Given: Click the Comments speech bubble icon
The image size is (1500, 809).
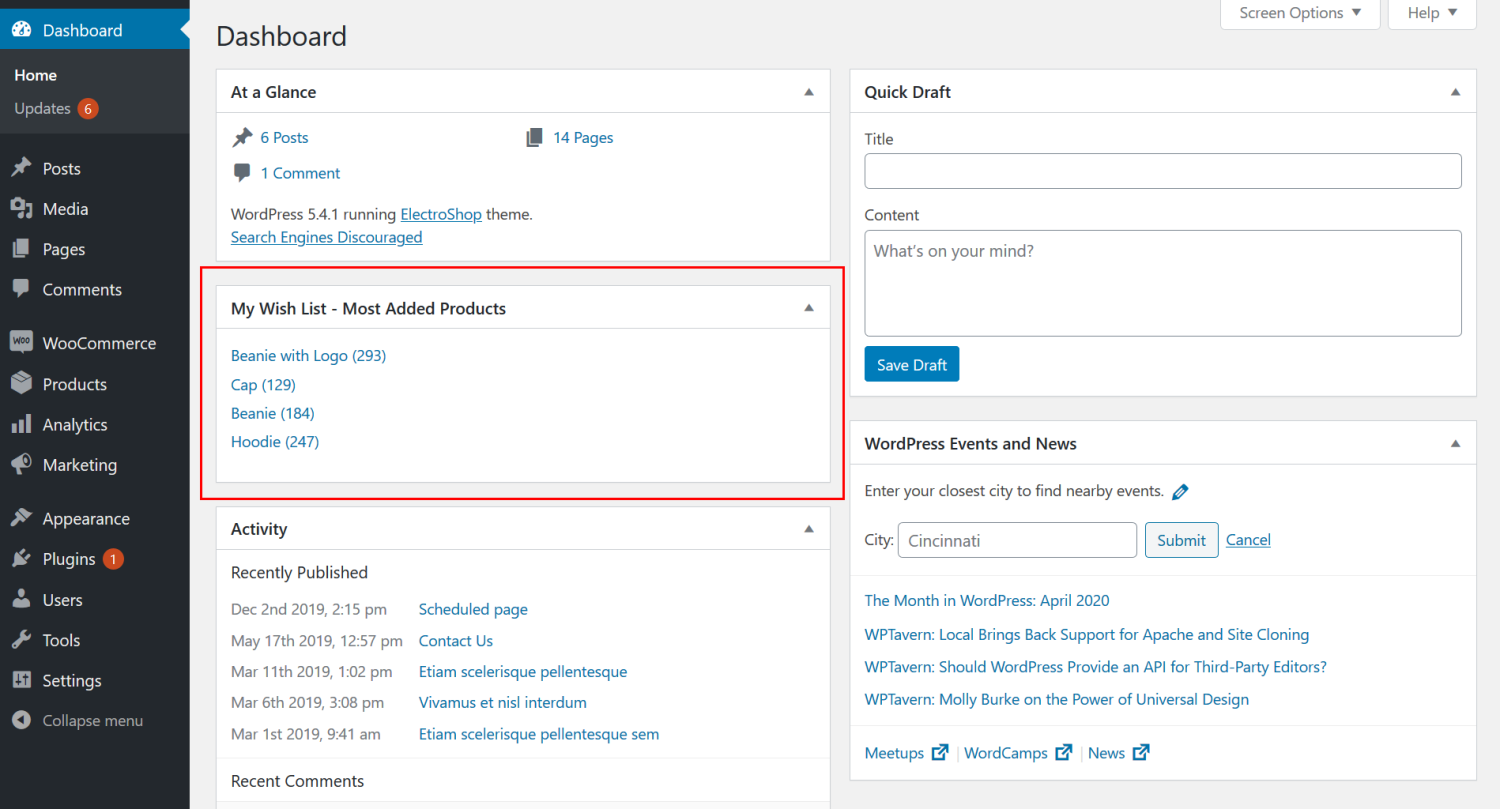Looking at the screenshot, I should tap(23, 289).
